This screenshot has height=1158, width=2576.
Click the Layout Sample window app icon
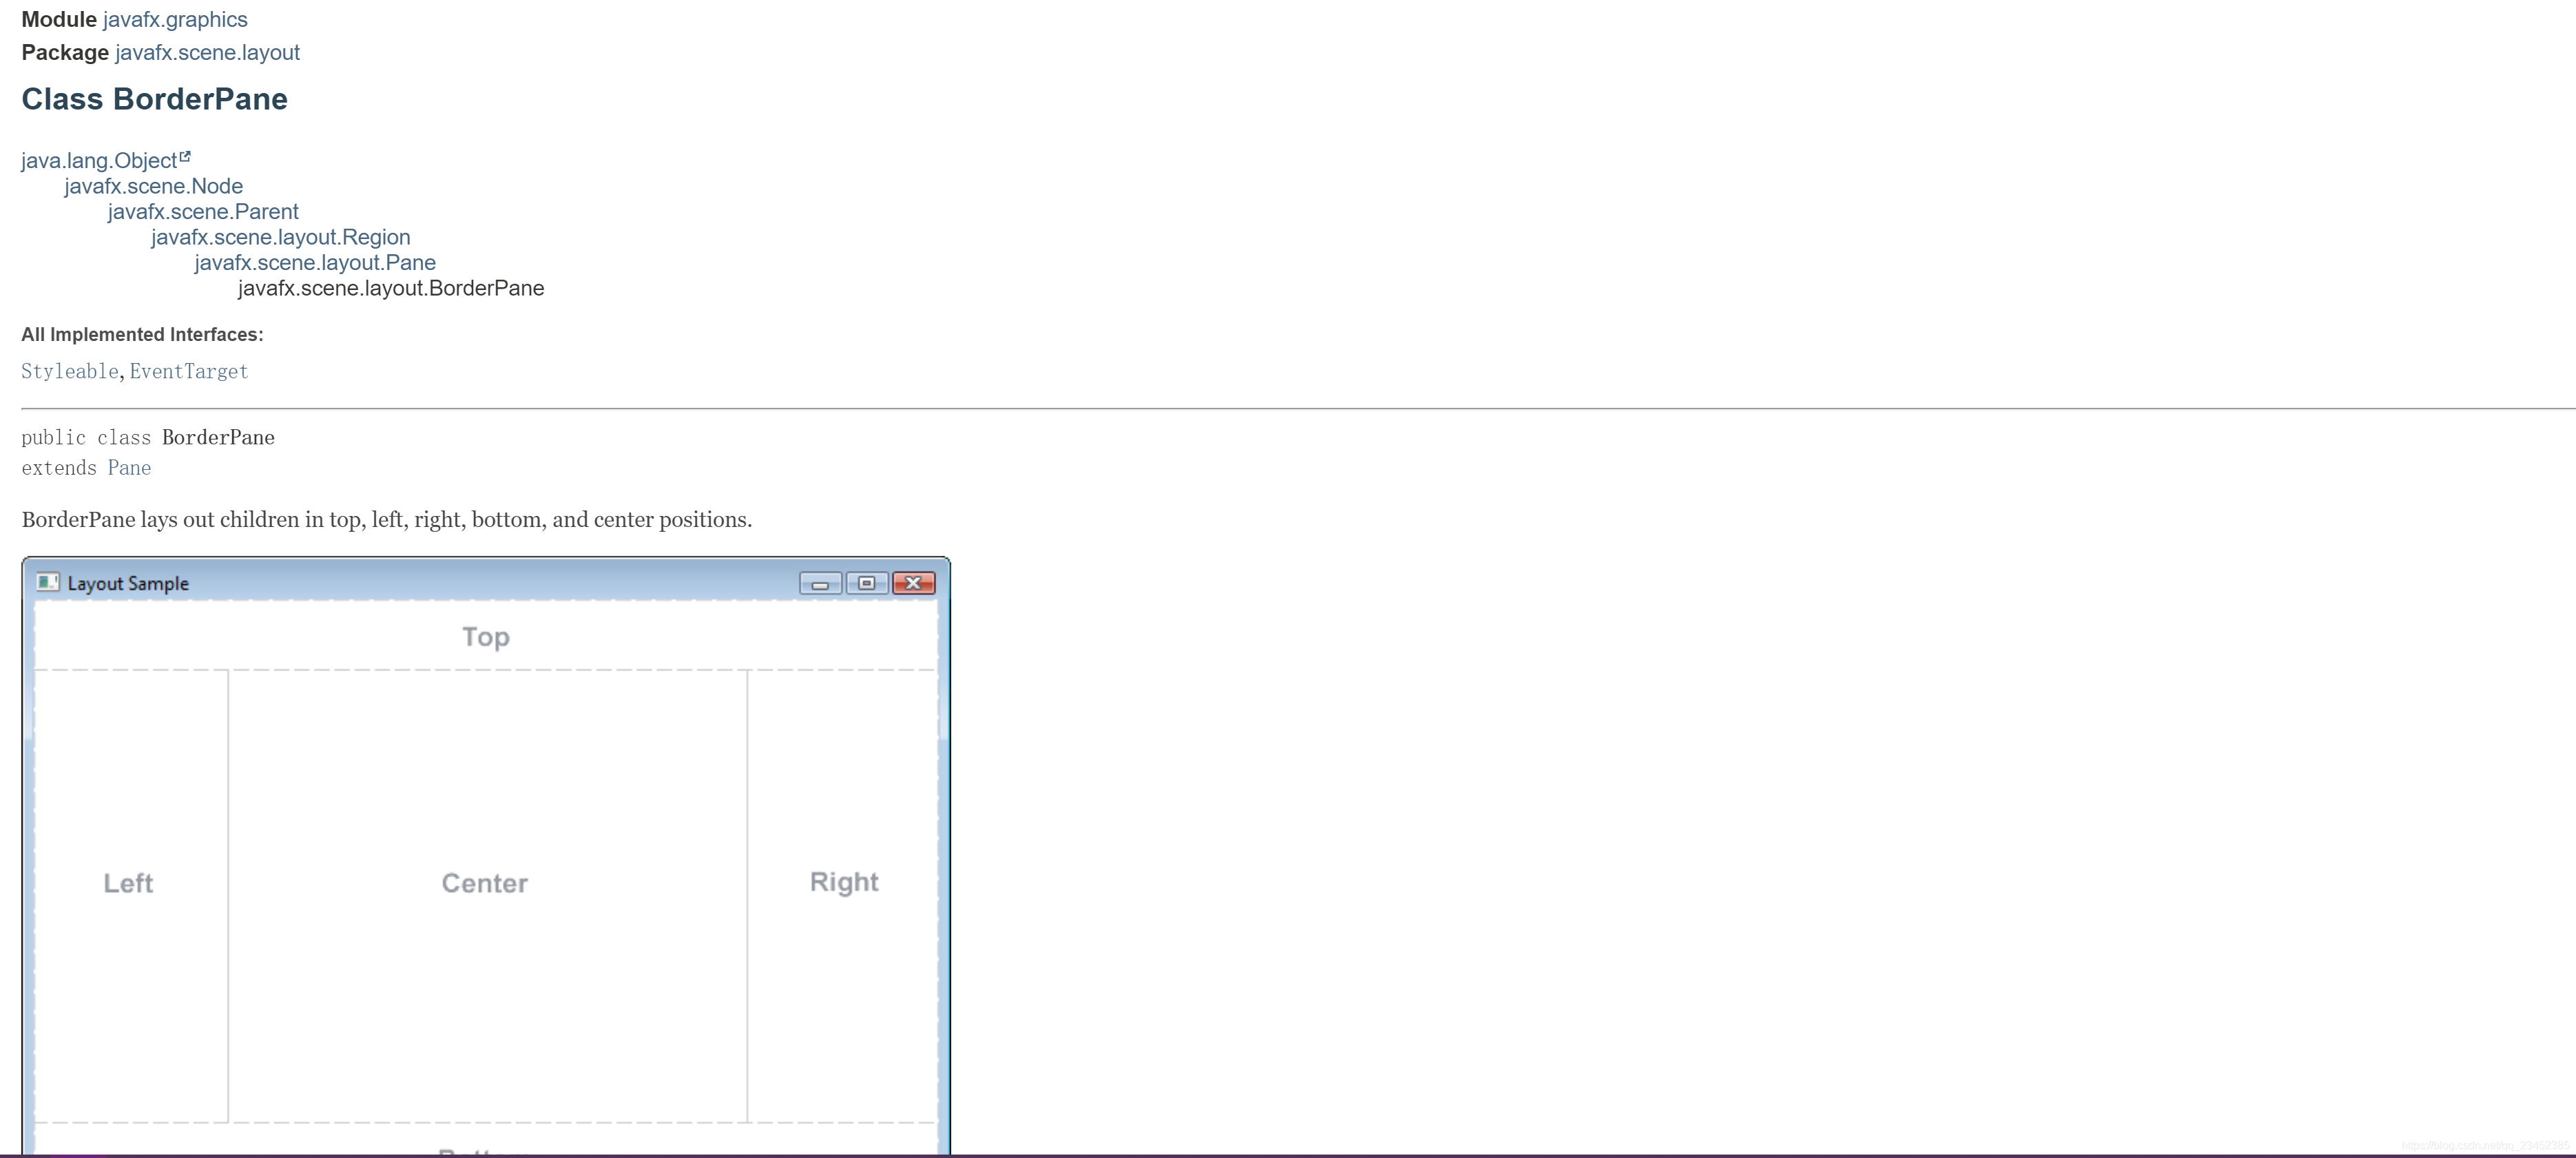pos(48,582)
